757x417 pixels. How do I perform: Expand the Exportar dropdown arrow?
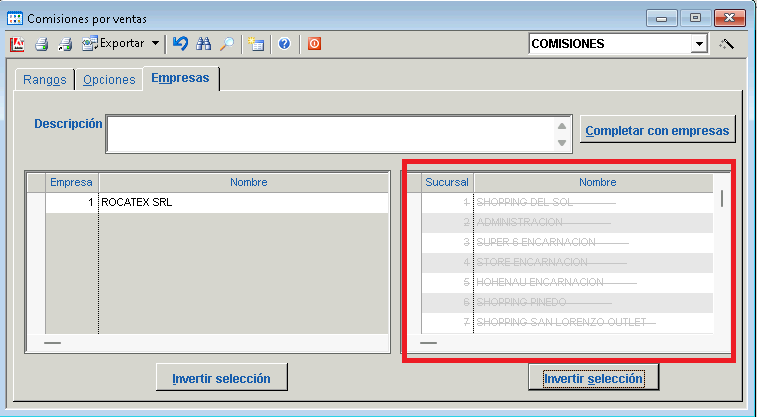coord(155,44)
